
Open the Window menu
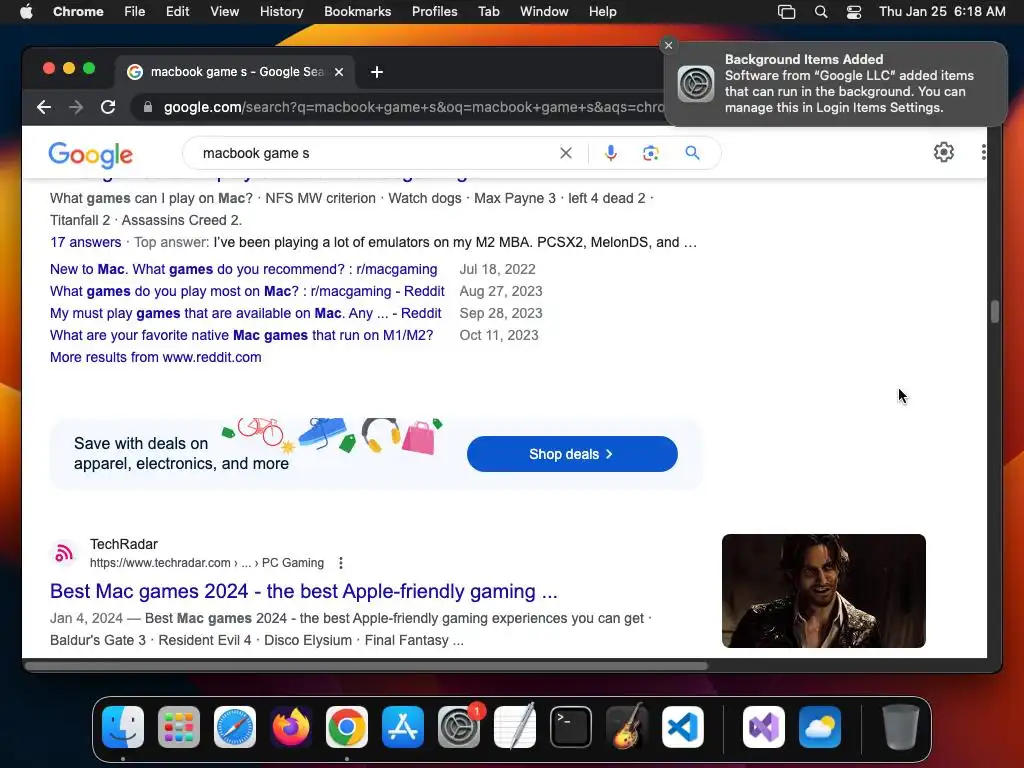pos(544,12)
